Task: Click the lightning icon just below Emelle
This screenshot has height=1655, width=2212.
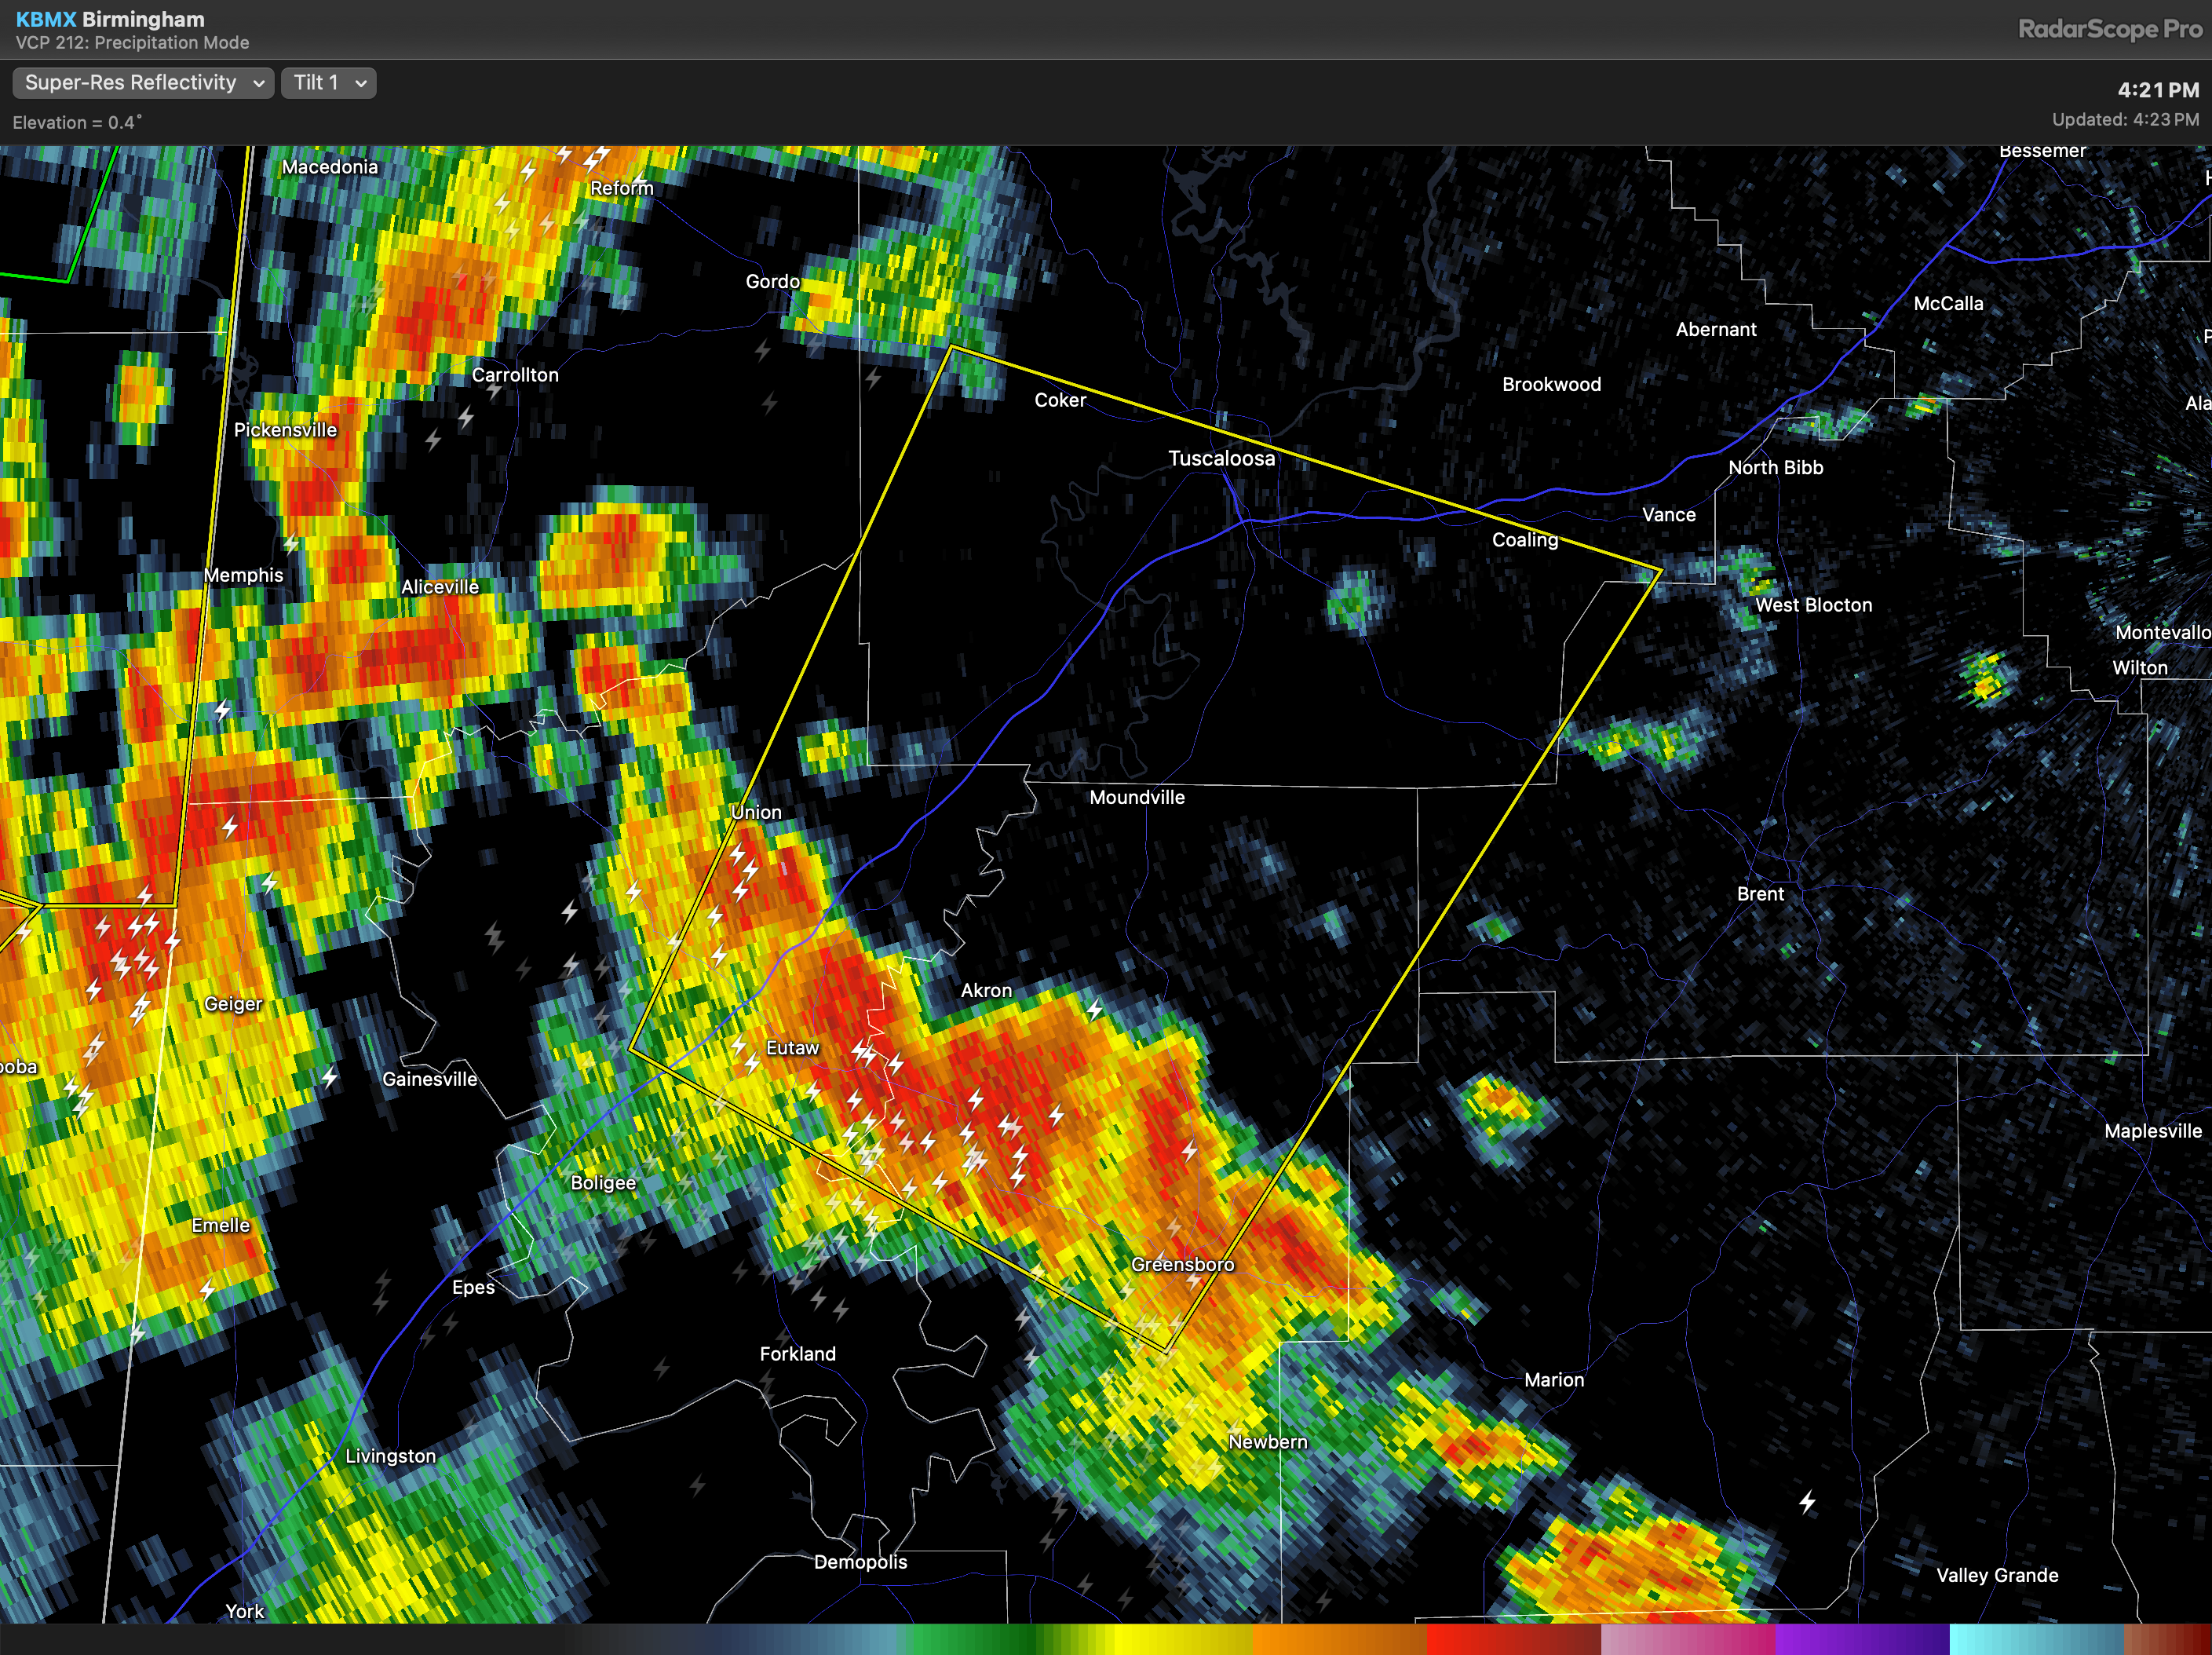Action: point(208,1289)
